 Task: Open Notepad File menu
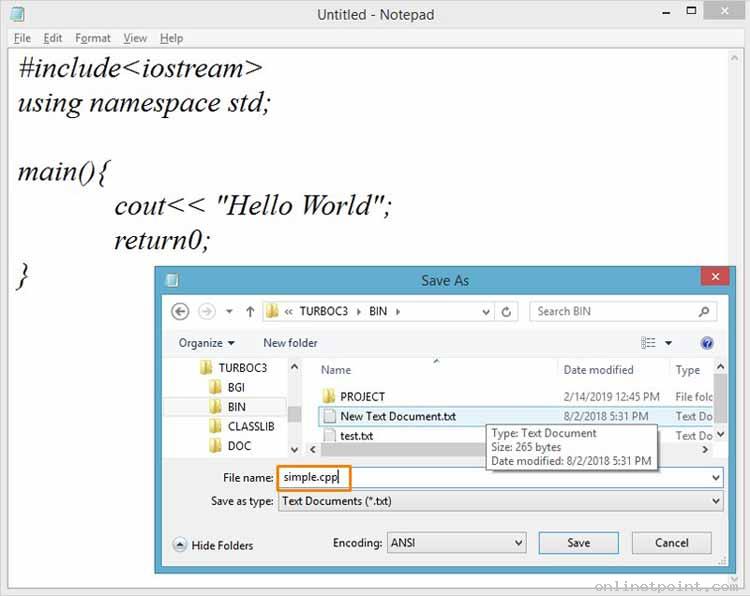click(x=22, y=38)
